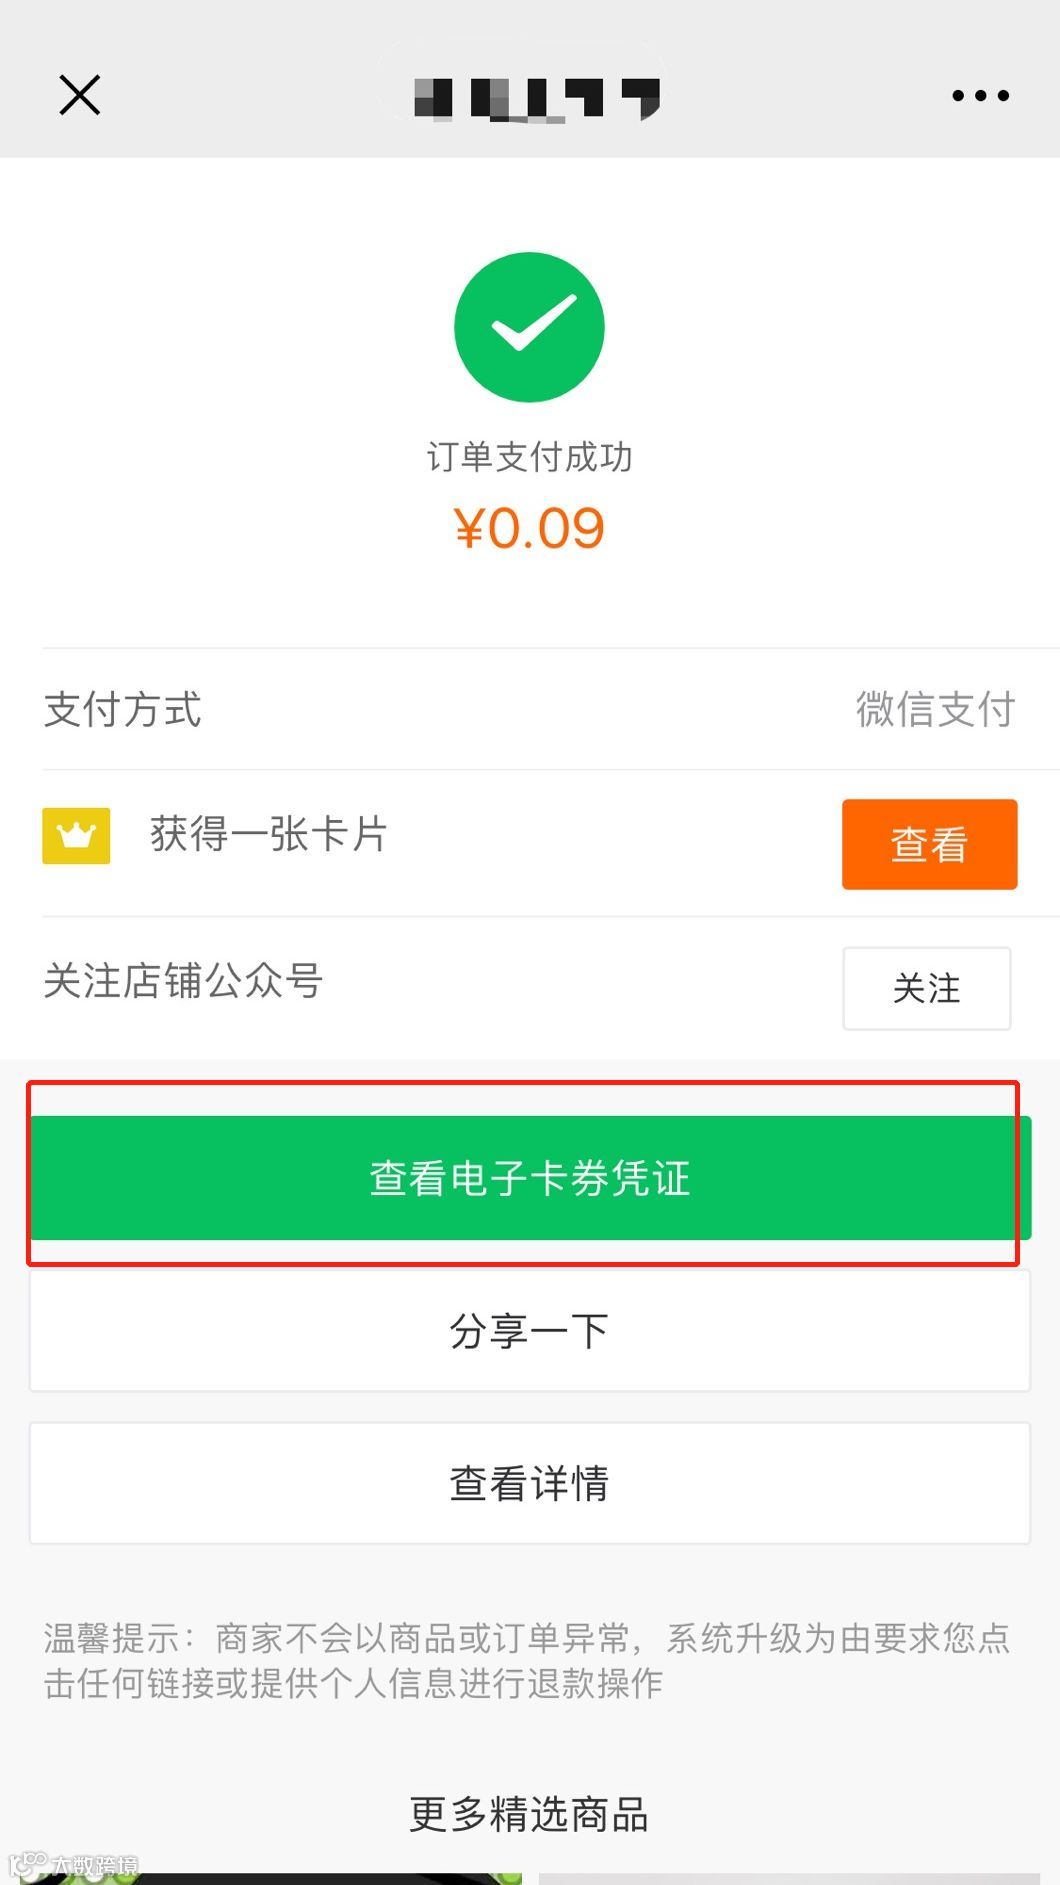Tap the ¥0.09 payment amount

click(x=529, y=528)
